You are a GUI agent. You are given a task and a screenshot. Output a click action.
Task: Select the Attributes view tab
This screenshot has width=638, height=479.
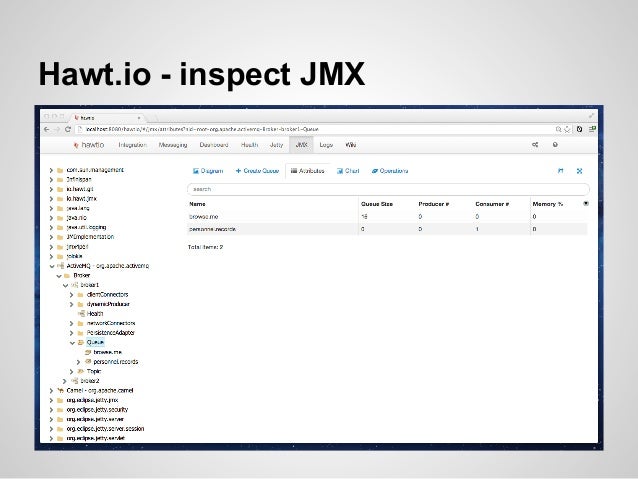(308, 171)
